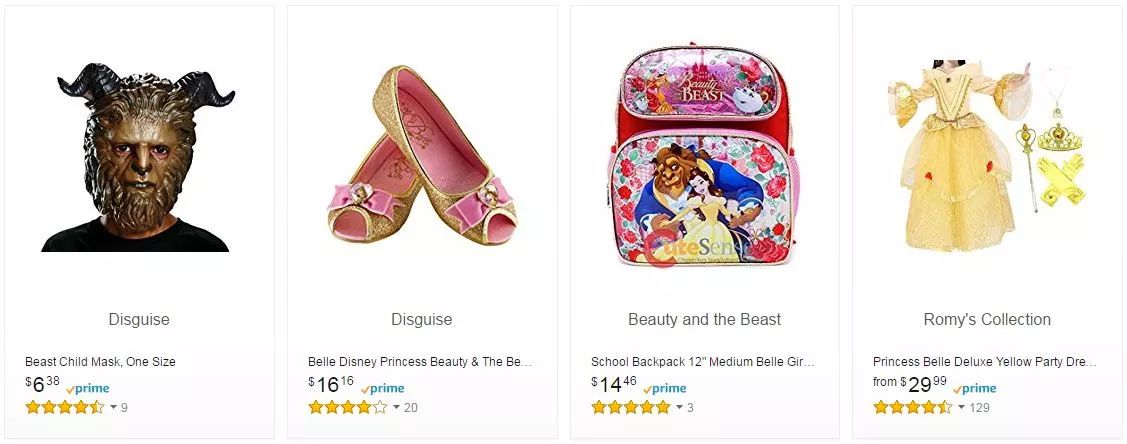This screenshot has height=444, width=1127.
Task: Click the Beast Child Mask, One Size title
Action: tap(100, 362)
